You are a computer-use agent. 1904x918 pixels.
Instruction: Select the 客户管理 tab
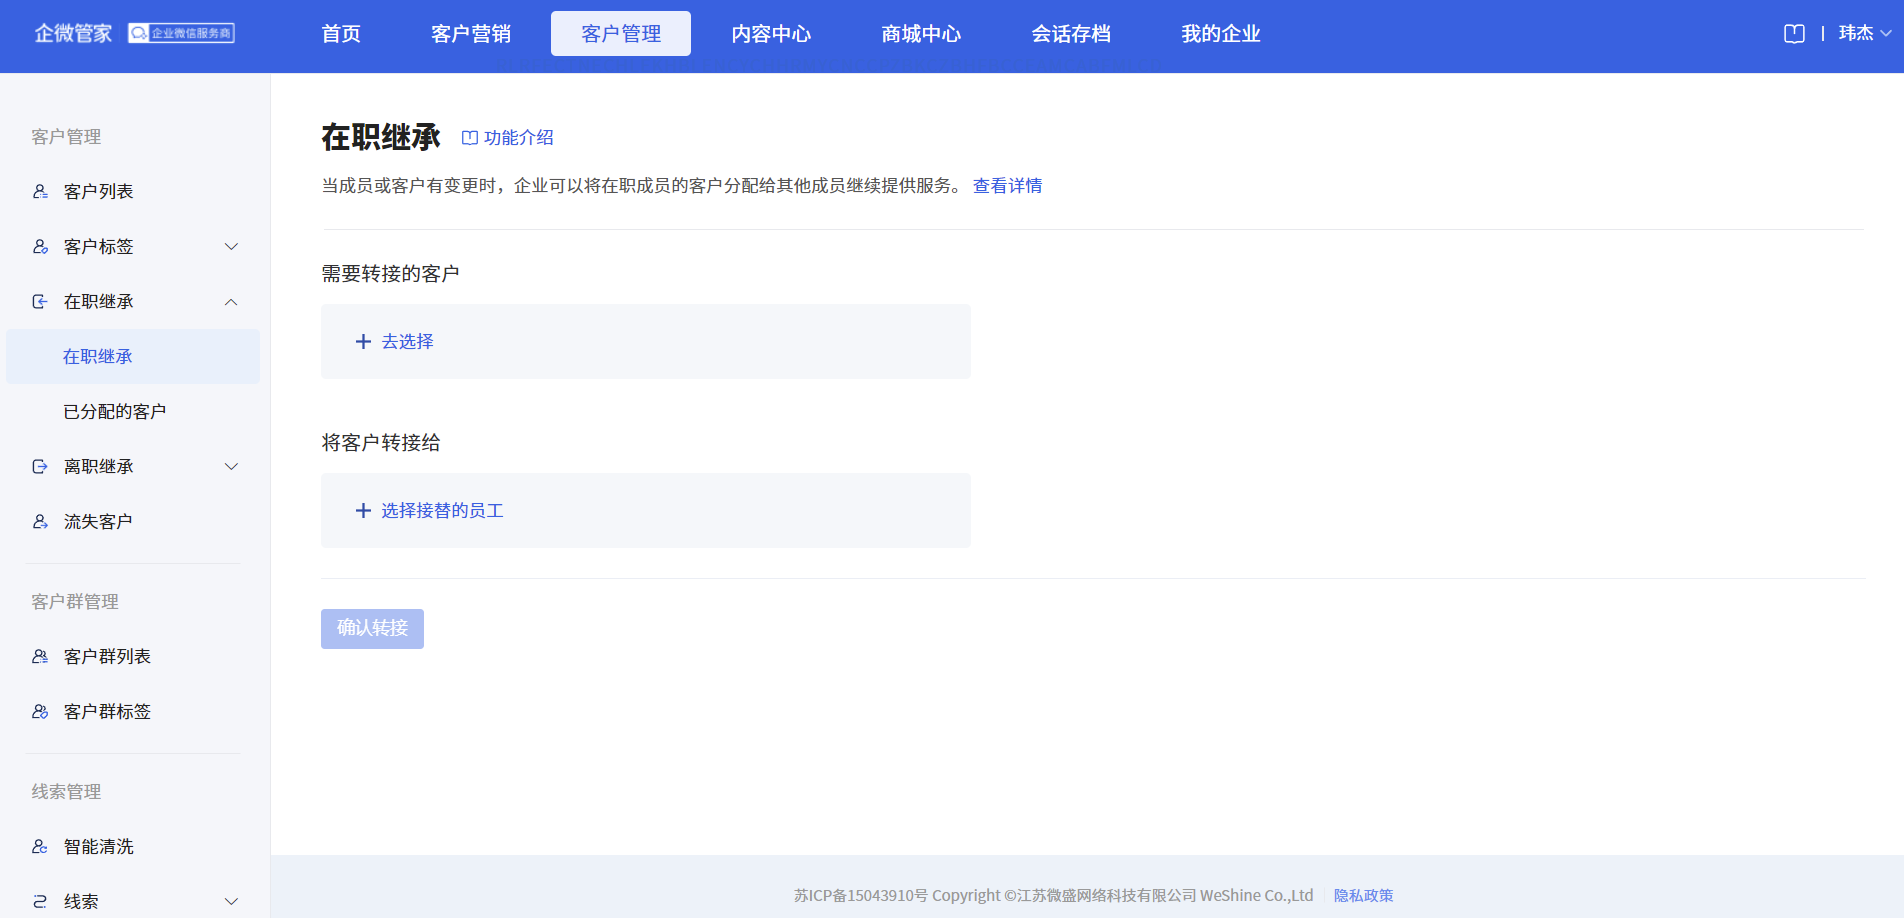coord(621,34)
